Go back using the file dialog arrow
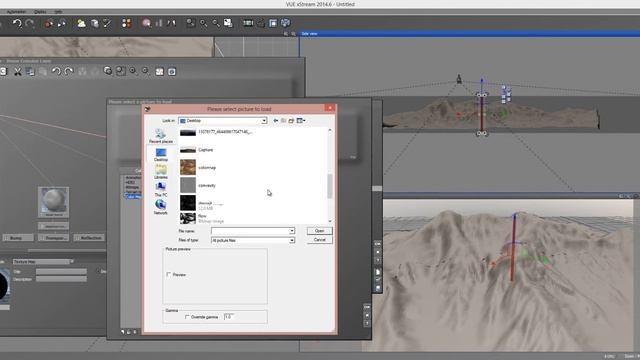Viewport: 640px width, 360px height. tap(276, 121)
